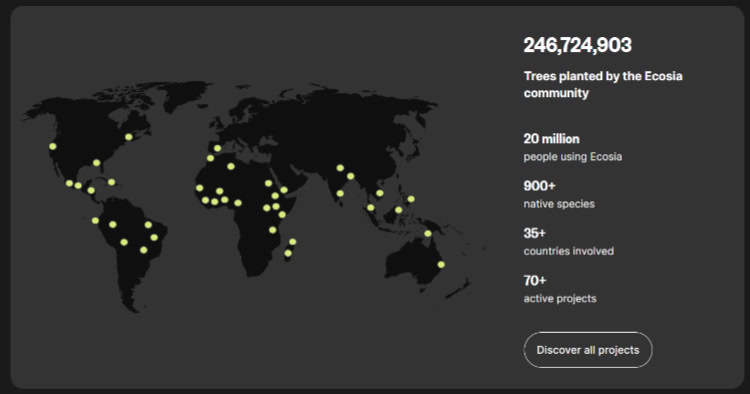
Task: Click the 'countries involved' label
Action: pyautogui.click(x=568, y=251)
